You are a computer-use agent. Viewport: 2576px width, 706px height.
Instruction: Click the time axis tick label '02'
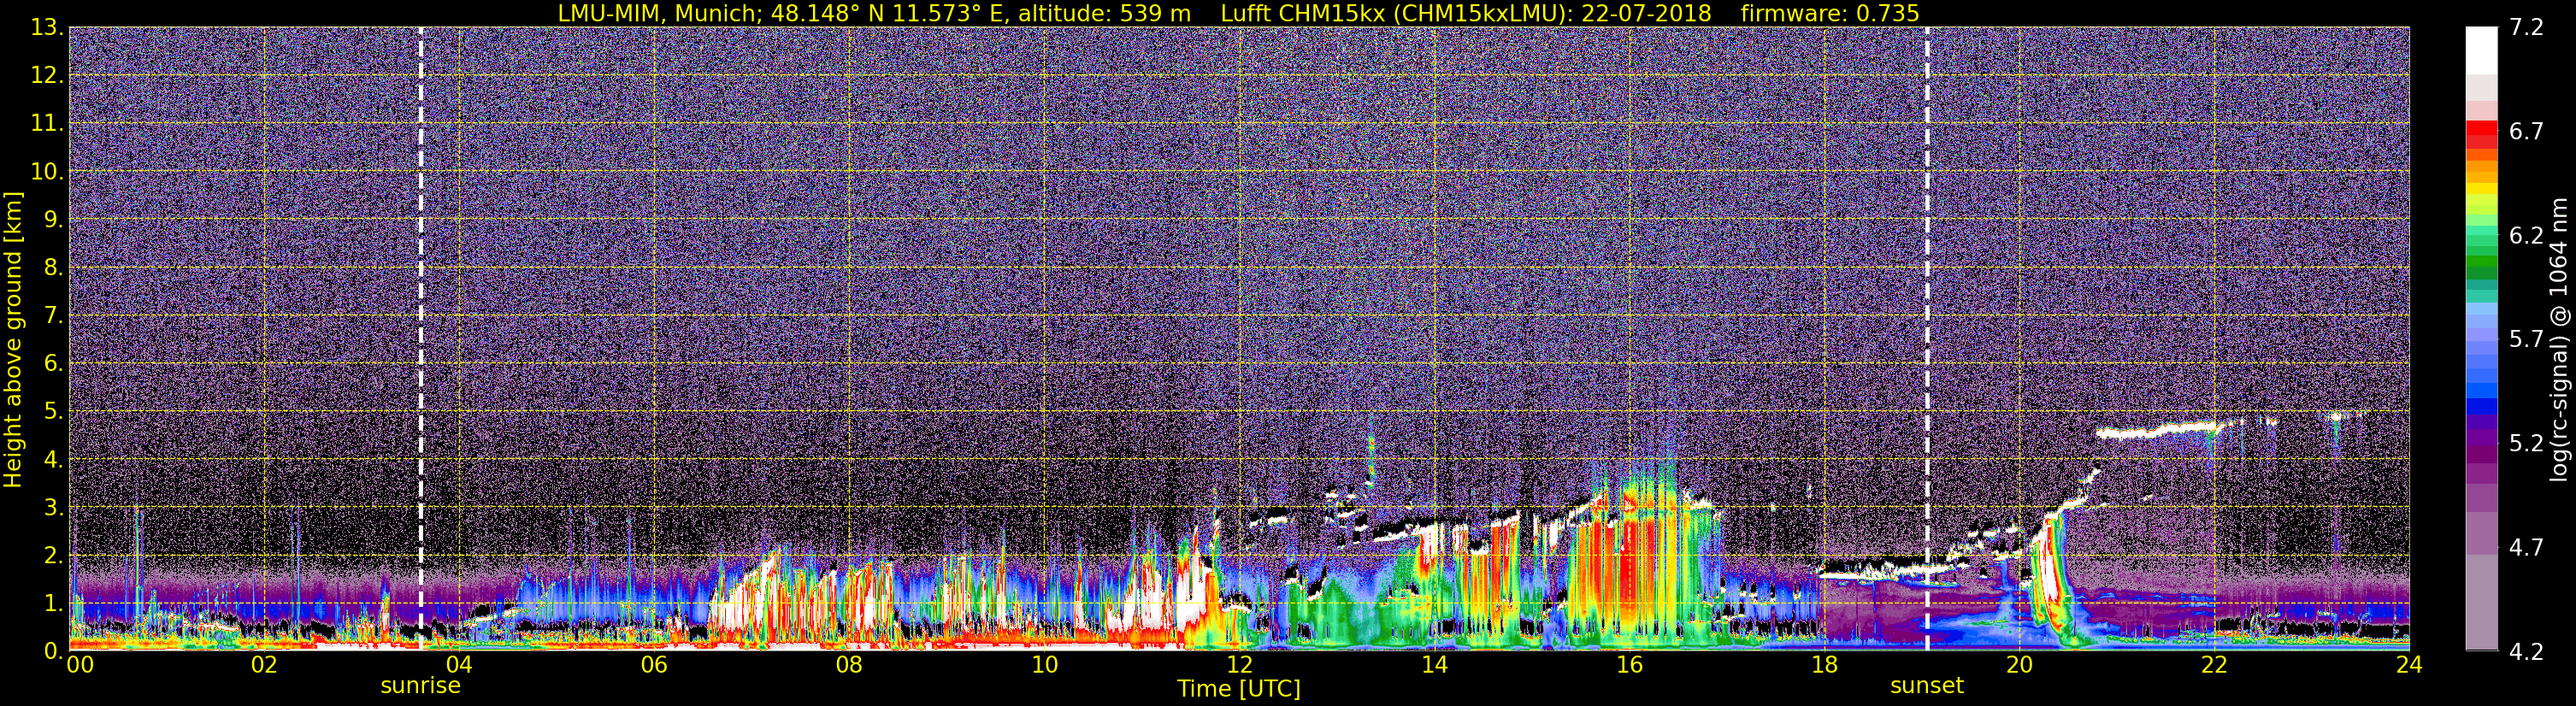tap(263, 666)
